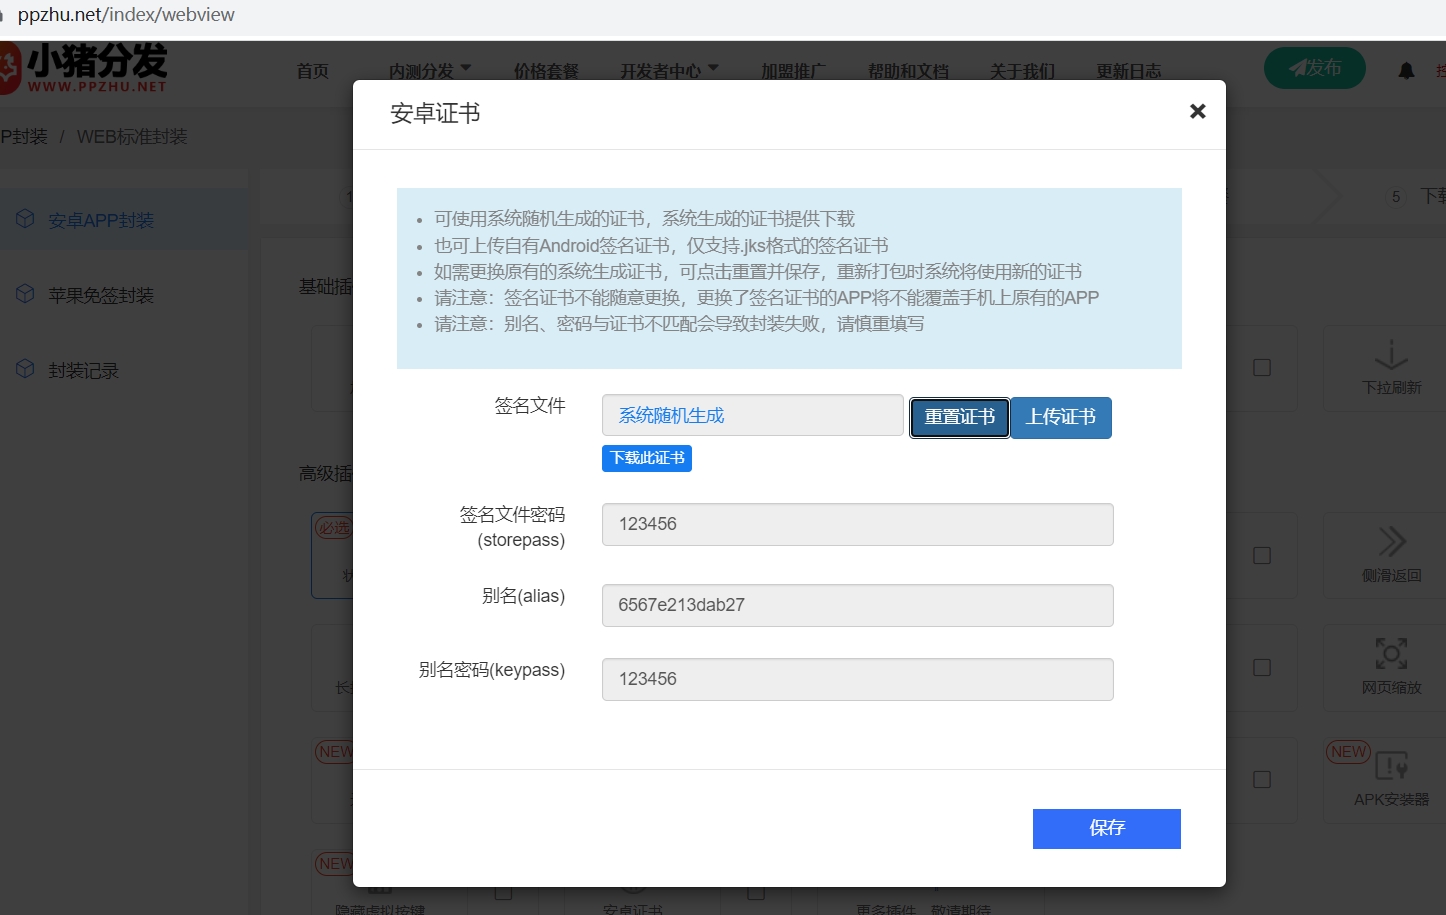Toggle checkbox left of 下拉刷新 plugin
The width and height of the screenshot is (1446, 915).
(1262, 368)
